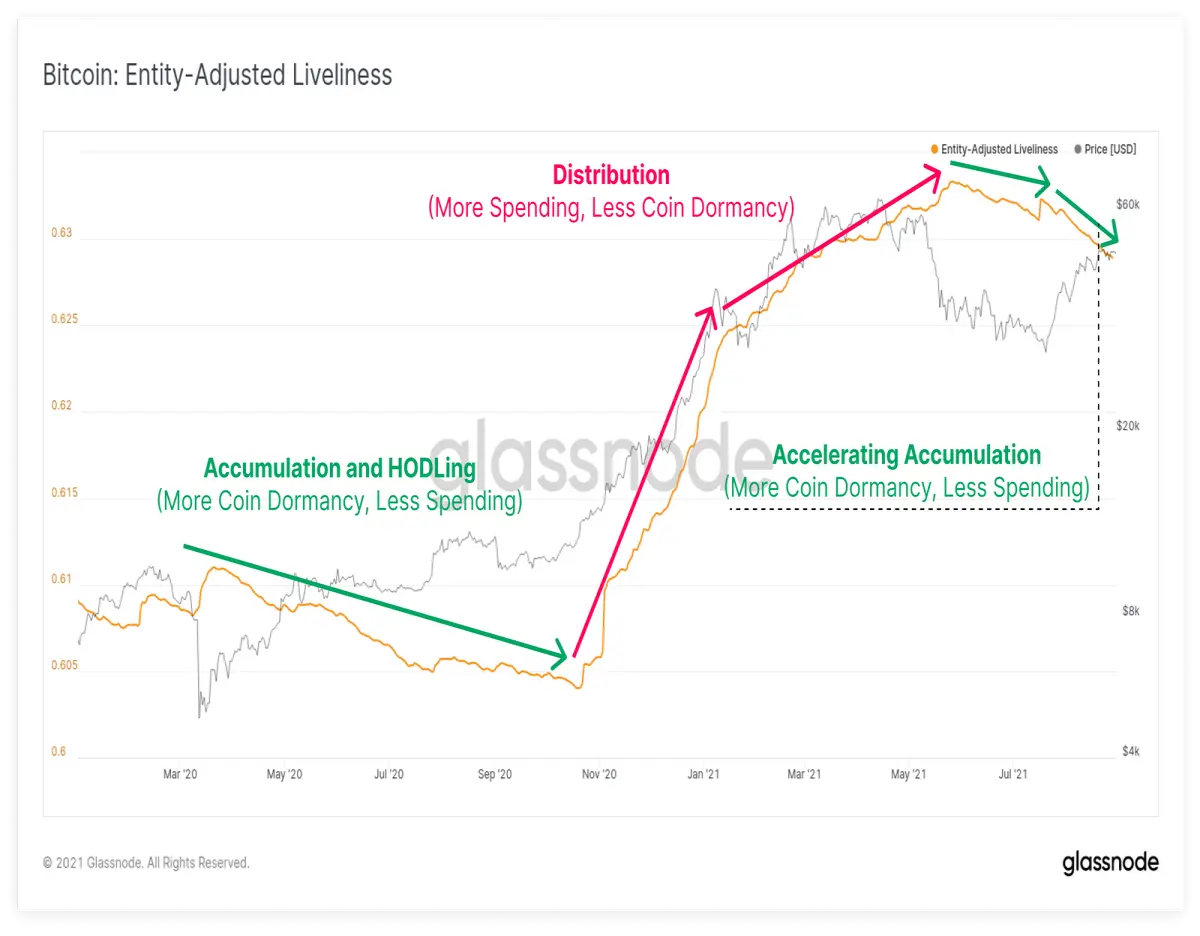Click the glassnode logo at bottom right
The image size is (1200, 936).
pos(1110,862)
